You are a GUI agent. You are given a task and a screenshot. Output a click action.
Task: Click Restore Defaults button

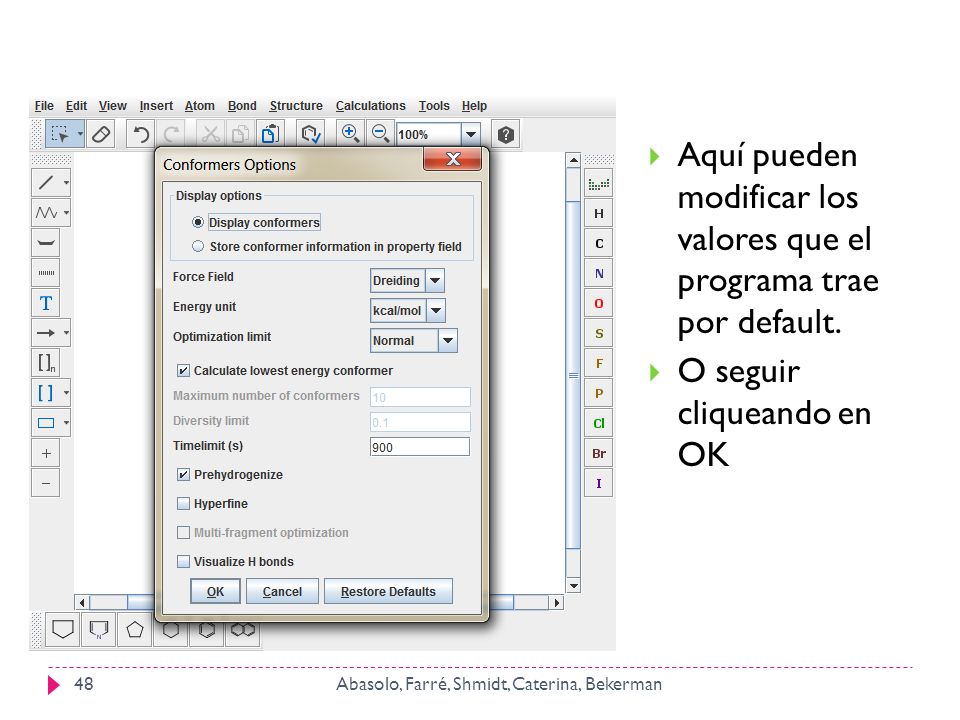(x=388, y=591)
